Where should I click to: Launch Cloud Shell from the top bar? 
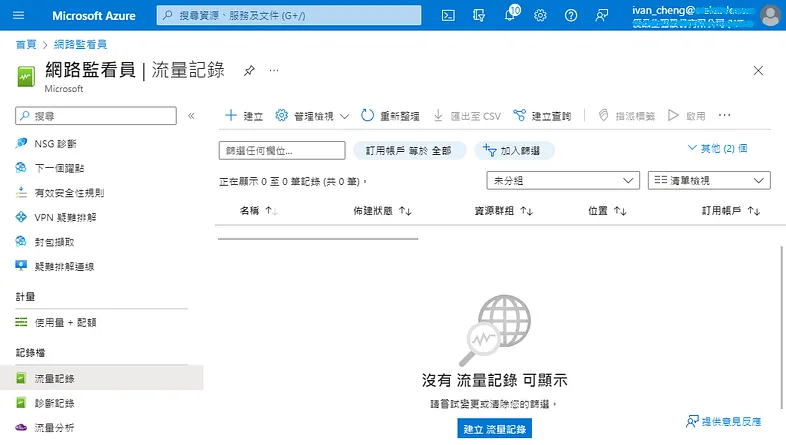click(448, 16)
